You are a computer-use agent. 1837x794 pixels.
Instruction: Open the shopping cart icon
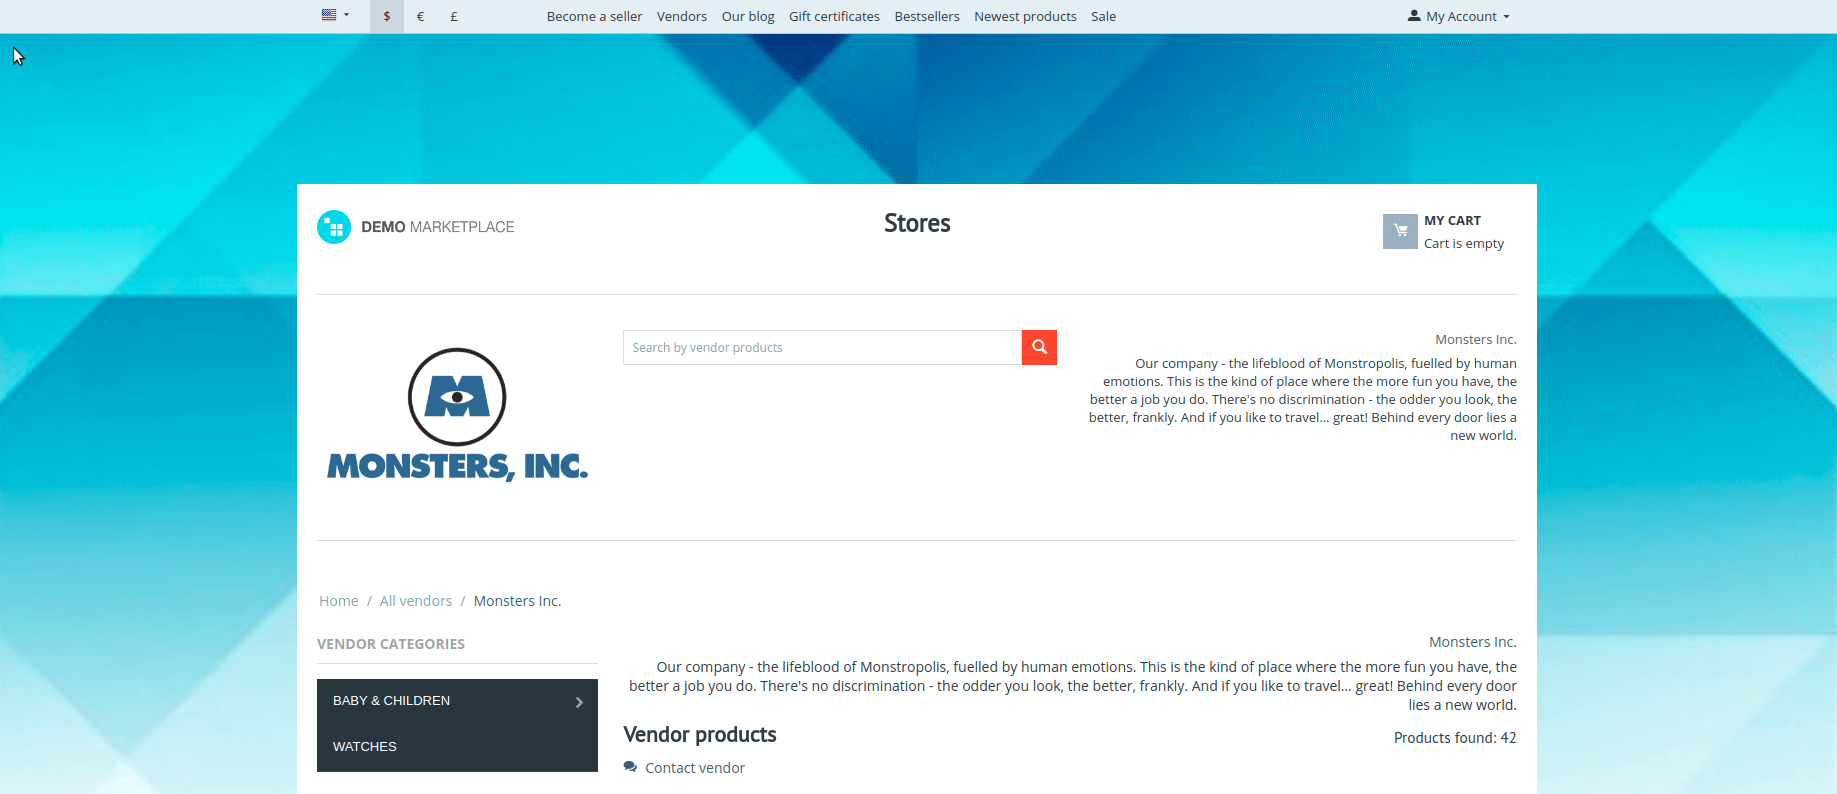pos(1400,231)
